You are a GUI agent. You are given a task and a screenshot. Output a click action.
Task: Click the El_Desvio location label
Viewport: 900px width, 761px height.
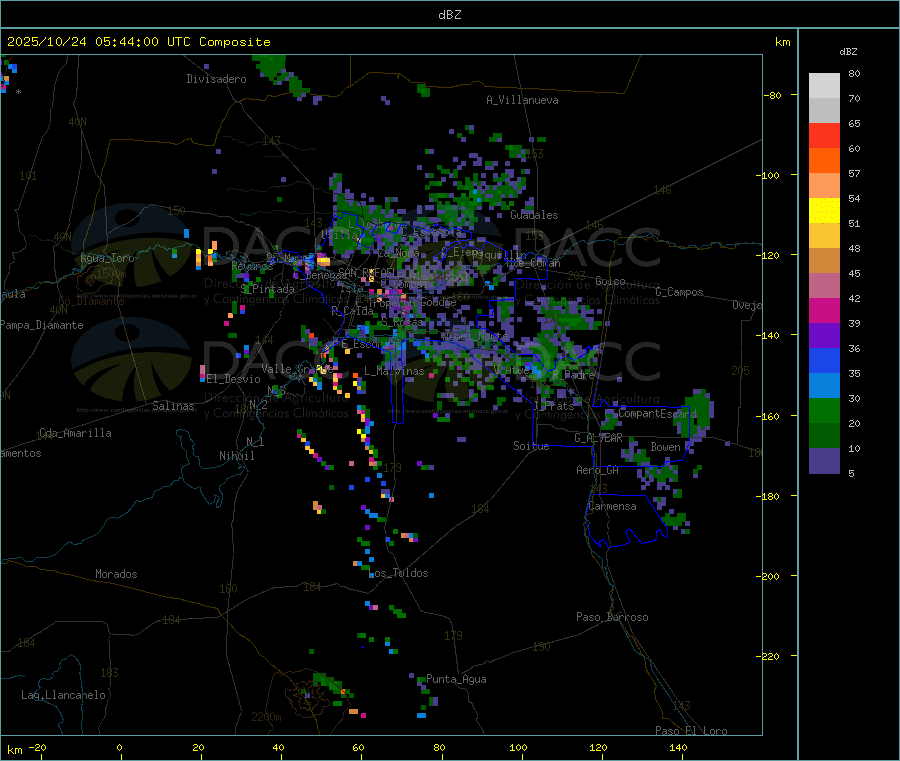click(x=233, y=379)
